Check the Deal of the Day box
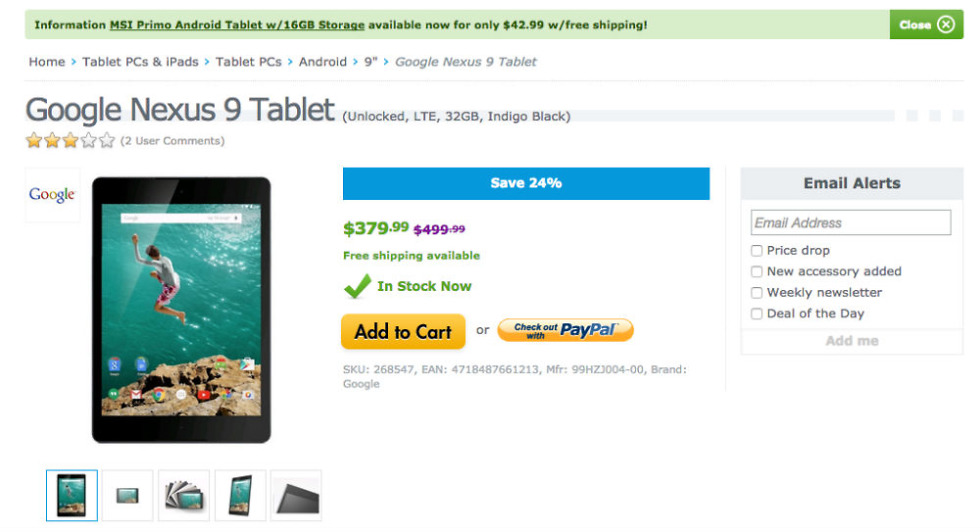This screenshot has height=532, width=980. 757,314
